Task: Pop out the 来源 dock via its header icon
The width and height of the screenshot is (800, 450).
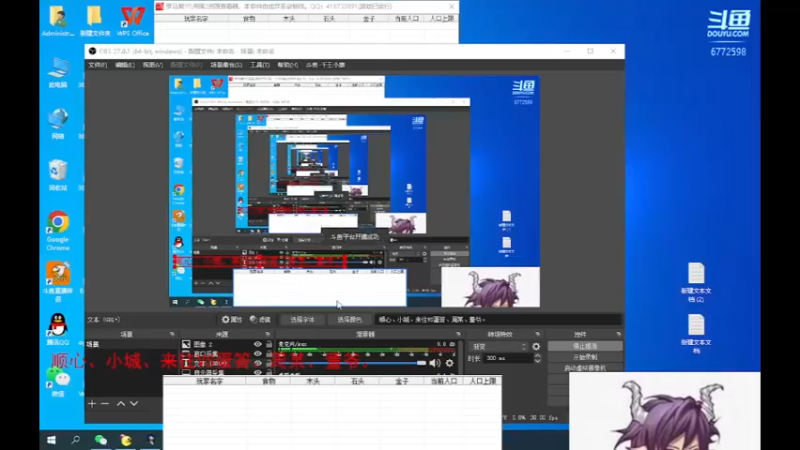Action: coord(267,334)
